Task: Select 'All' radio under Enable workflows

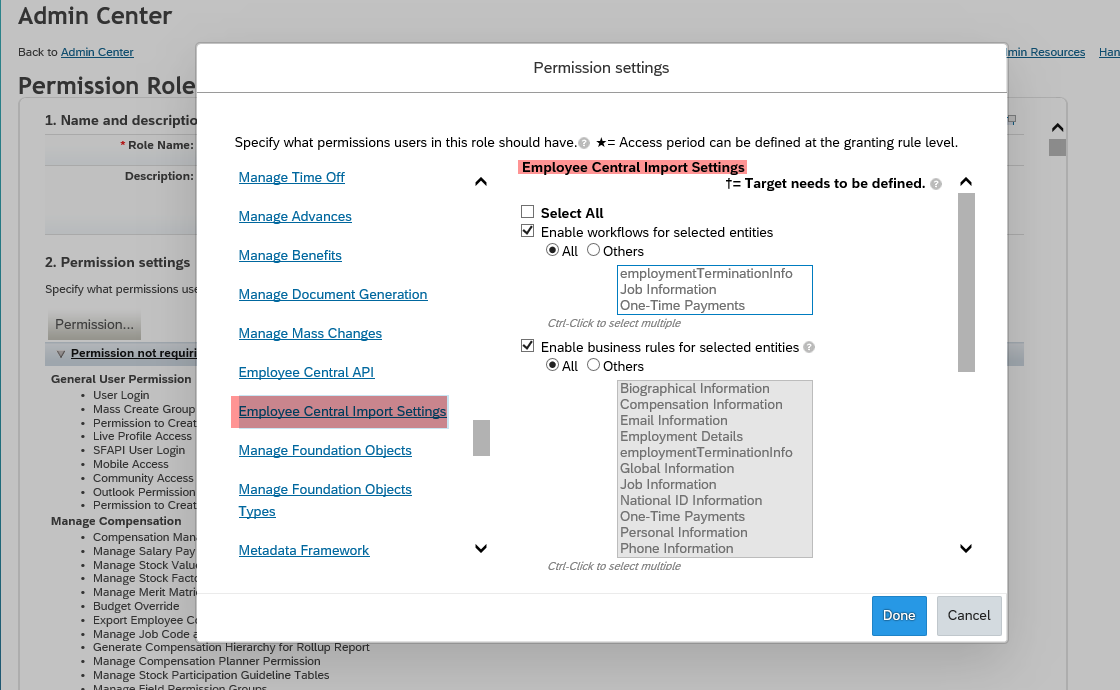Action: pos(552,250)
